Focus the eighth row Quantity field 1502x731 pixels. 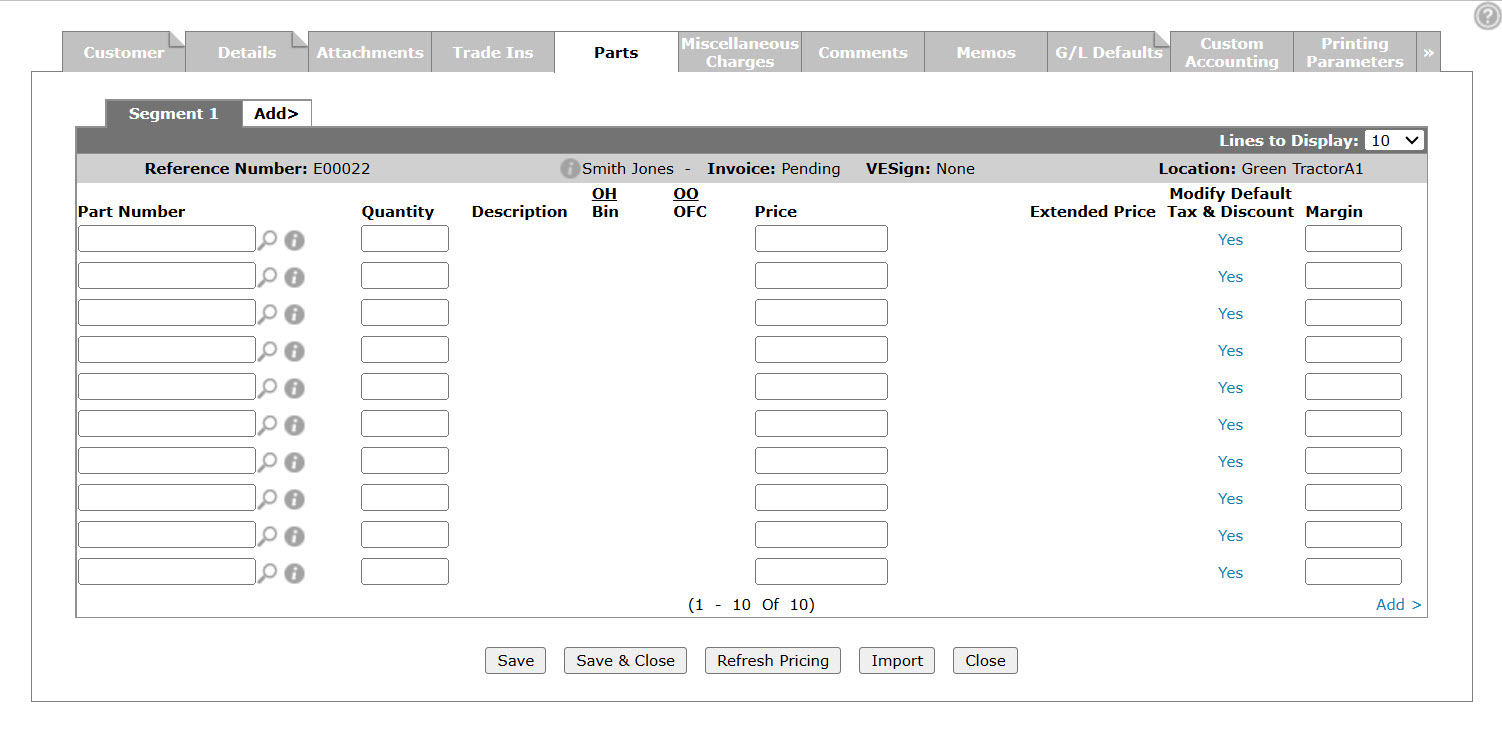coord(405,497)
